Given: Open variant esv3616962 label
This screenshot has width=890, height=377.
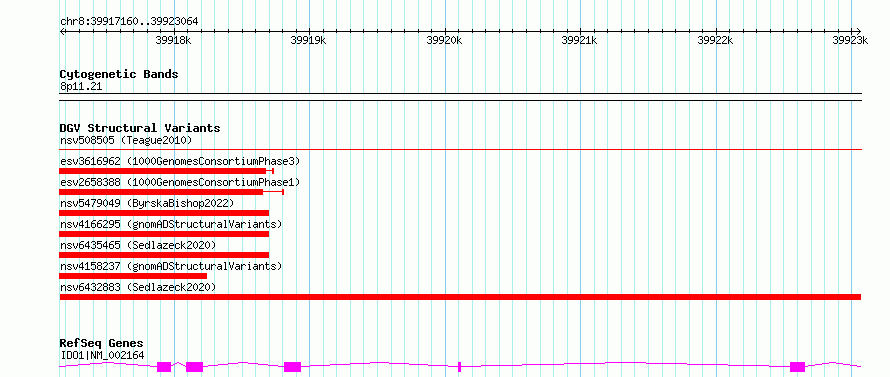Looking at the screenshot, I should [x=180, y=161].
